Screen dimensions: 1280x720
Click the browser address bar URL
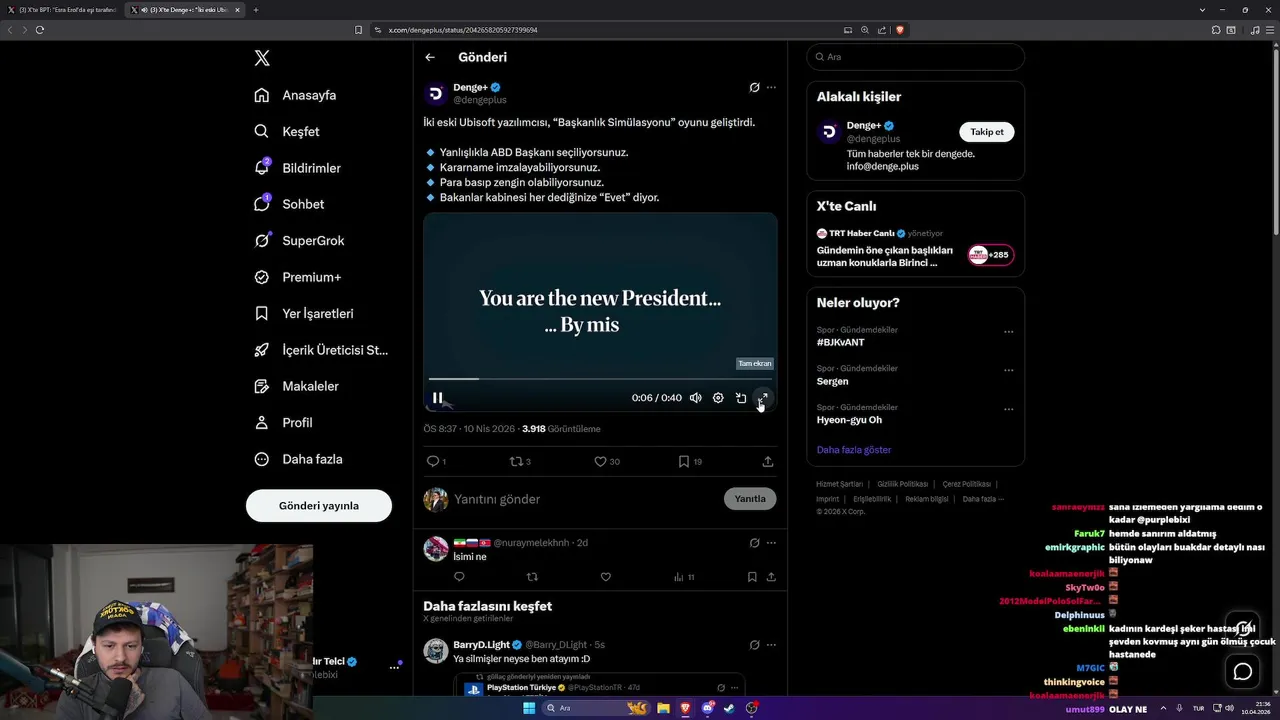point(461,30)
